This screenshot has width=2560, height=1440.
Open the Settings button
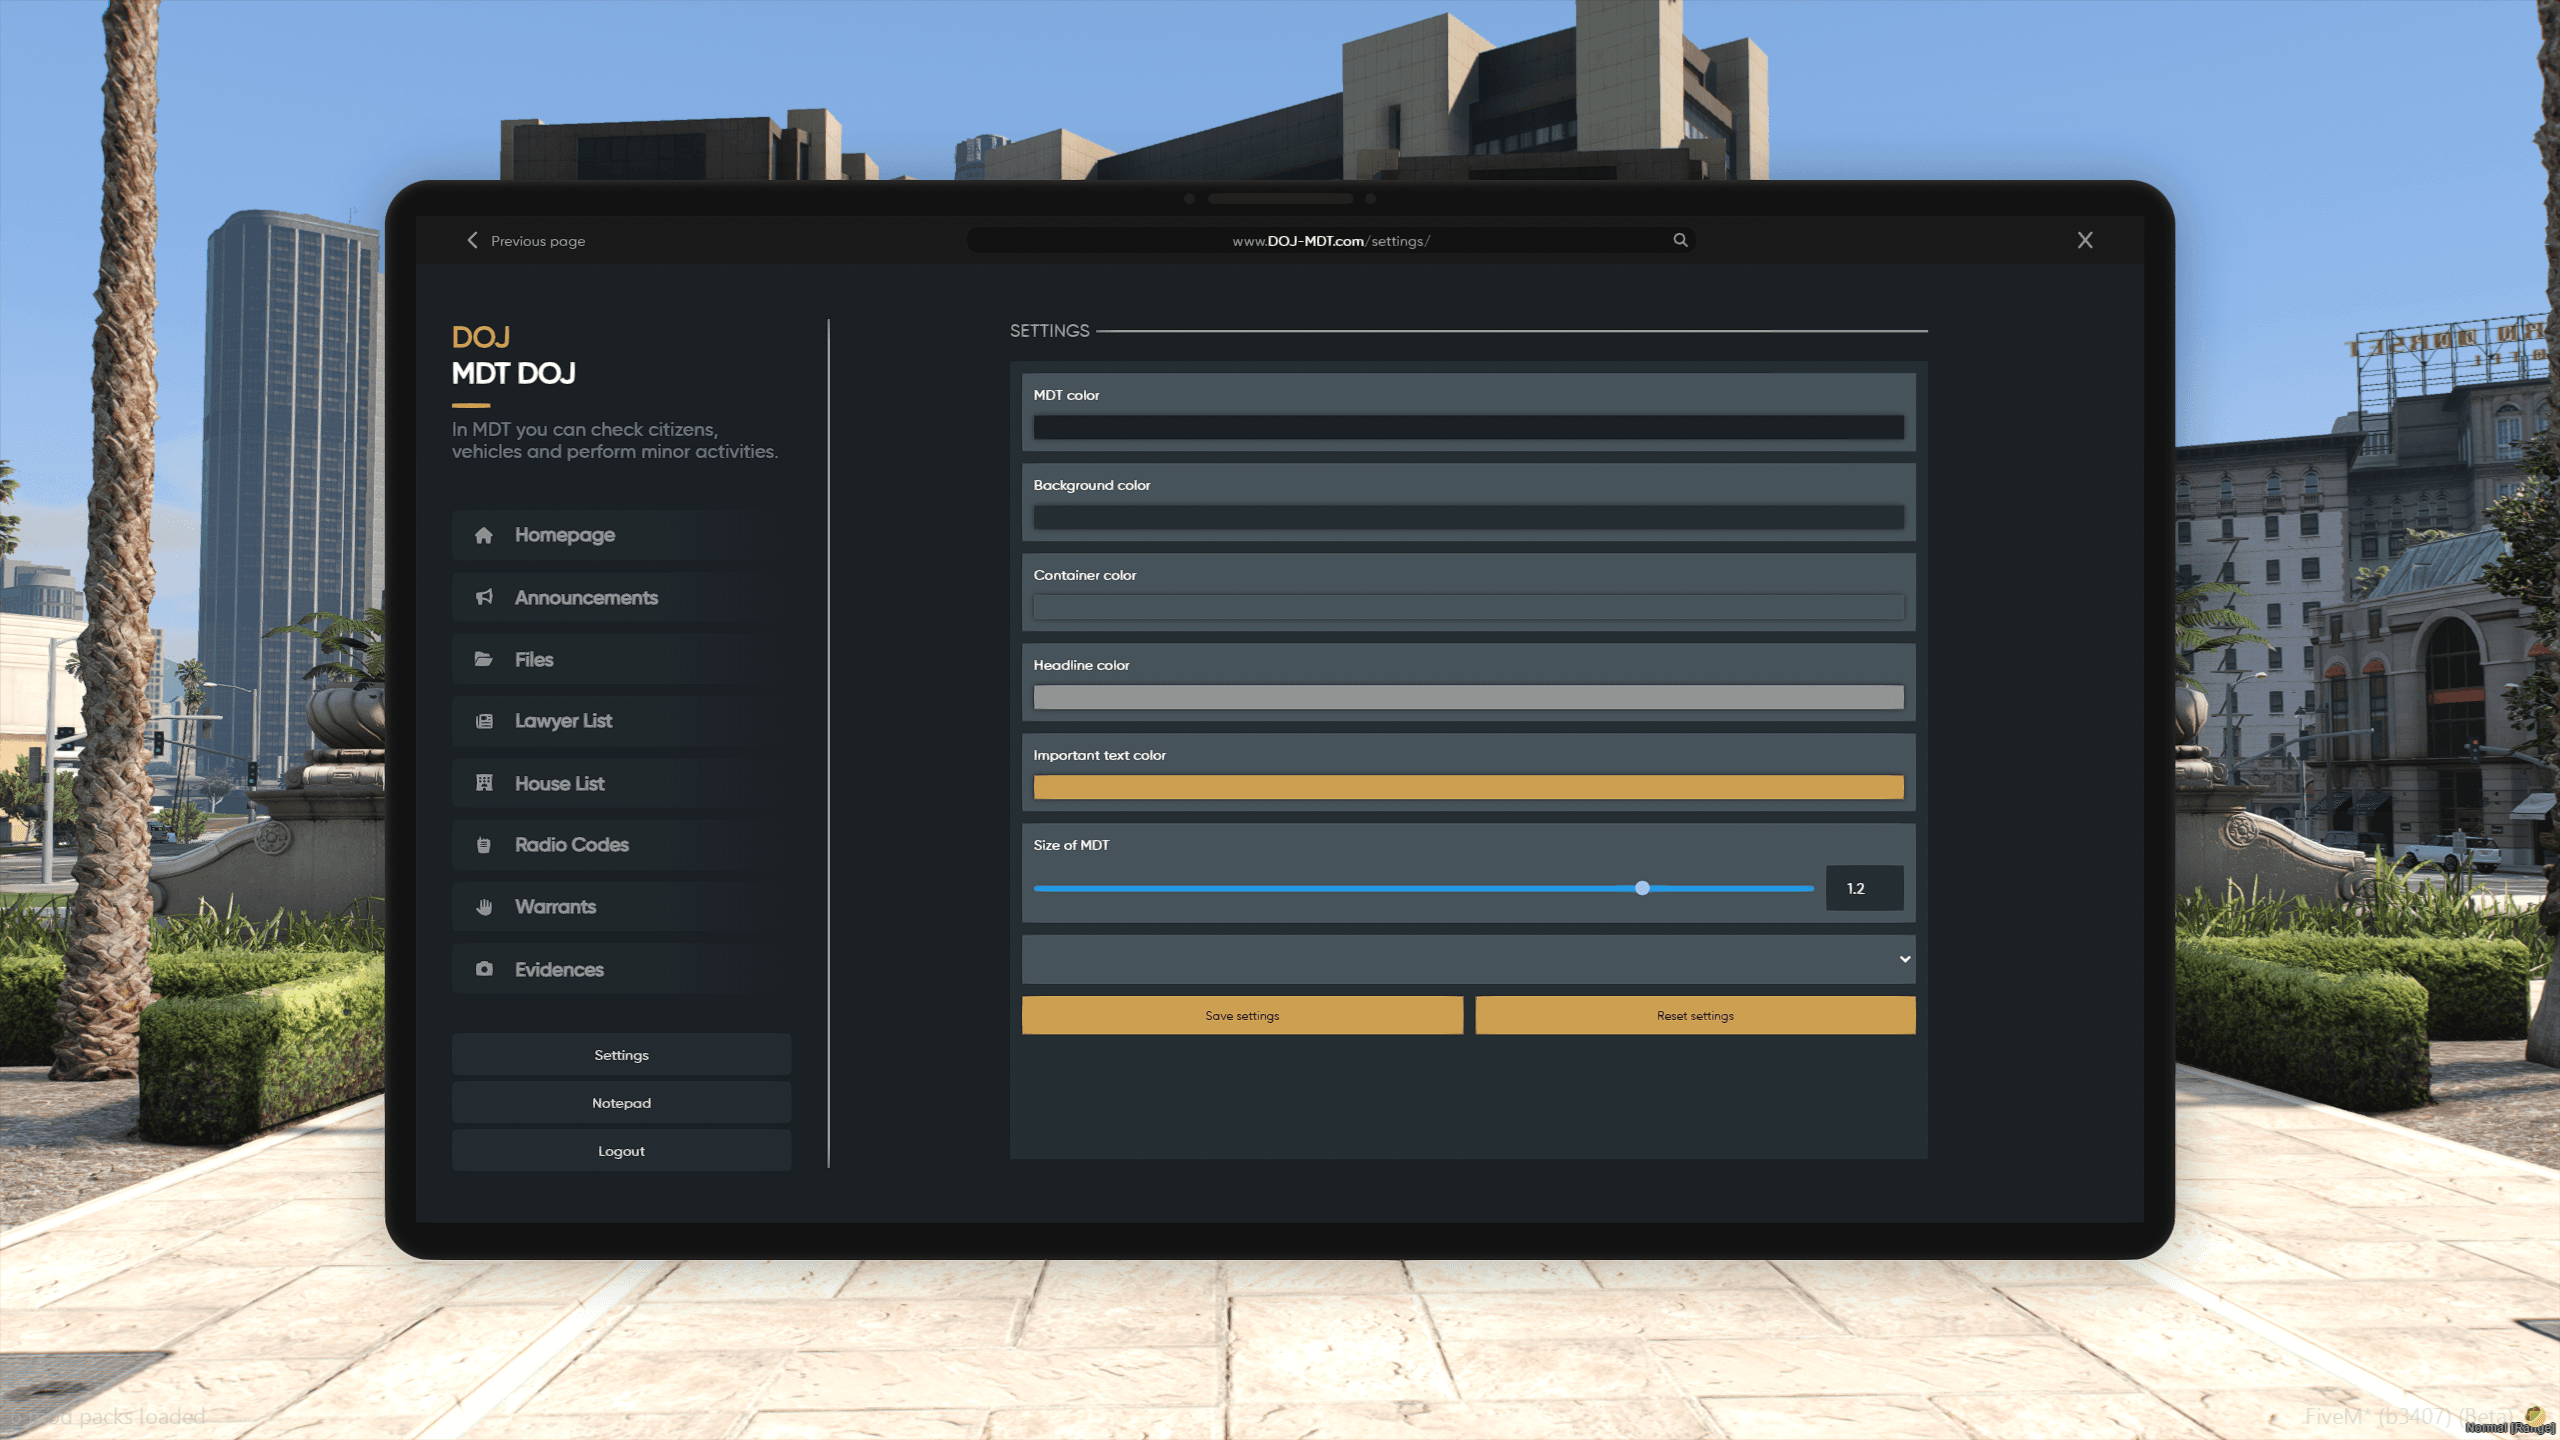[x=621, y=1055]
